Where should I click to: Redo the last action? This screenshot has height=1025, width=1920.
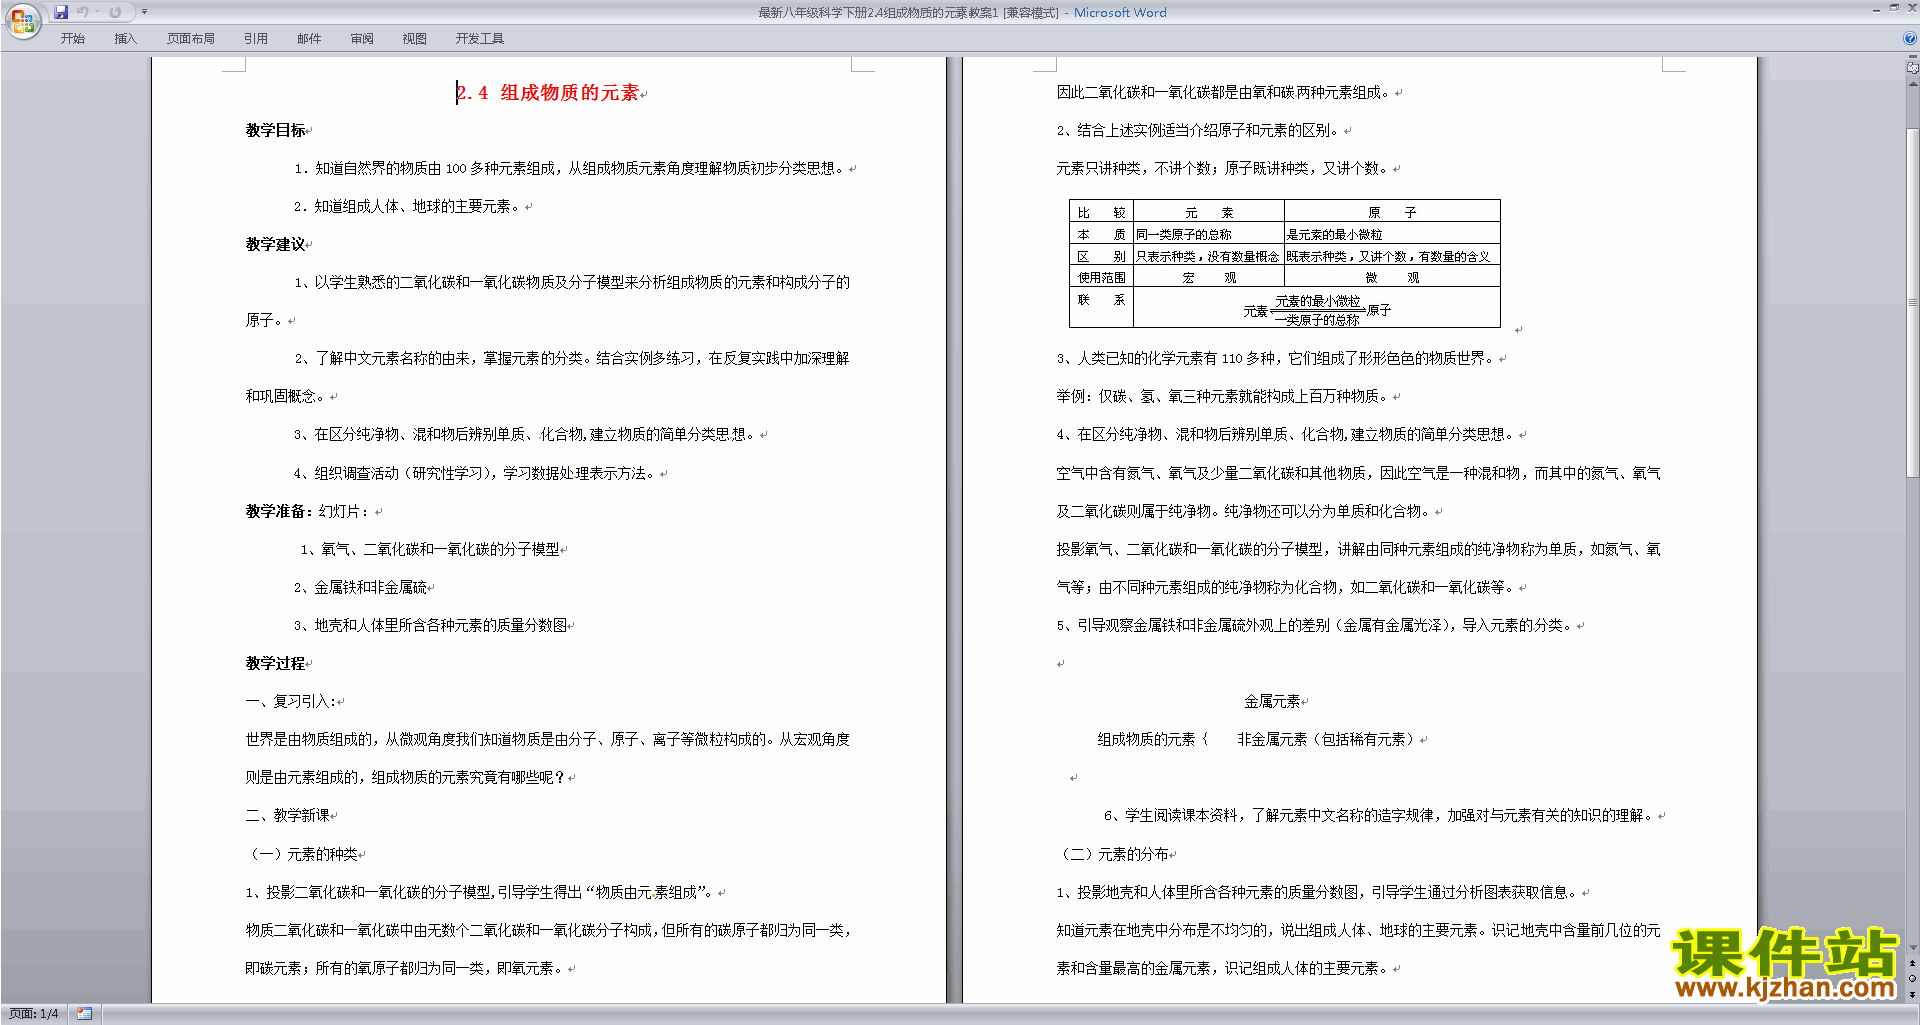pyautogui.click(x=115, y=12)
